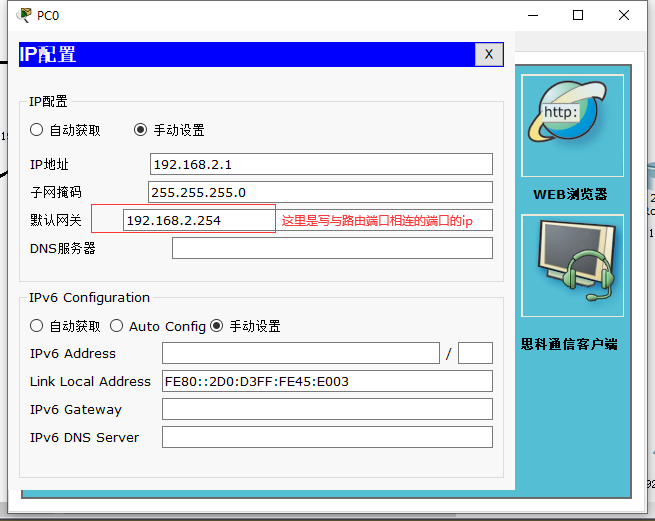Viewport: 655px width, 521px height.
Task: Click the 默认网关 field showing 192.168.2.254
Action: point(308,220)
